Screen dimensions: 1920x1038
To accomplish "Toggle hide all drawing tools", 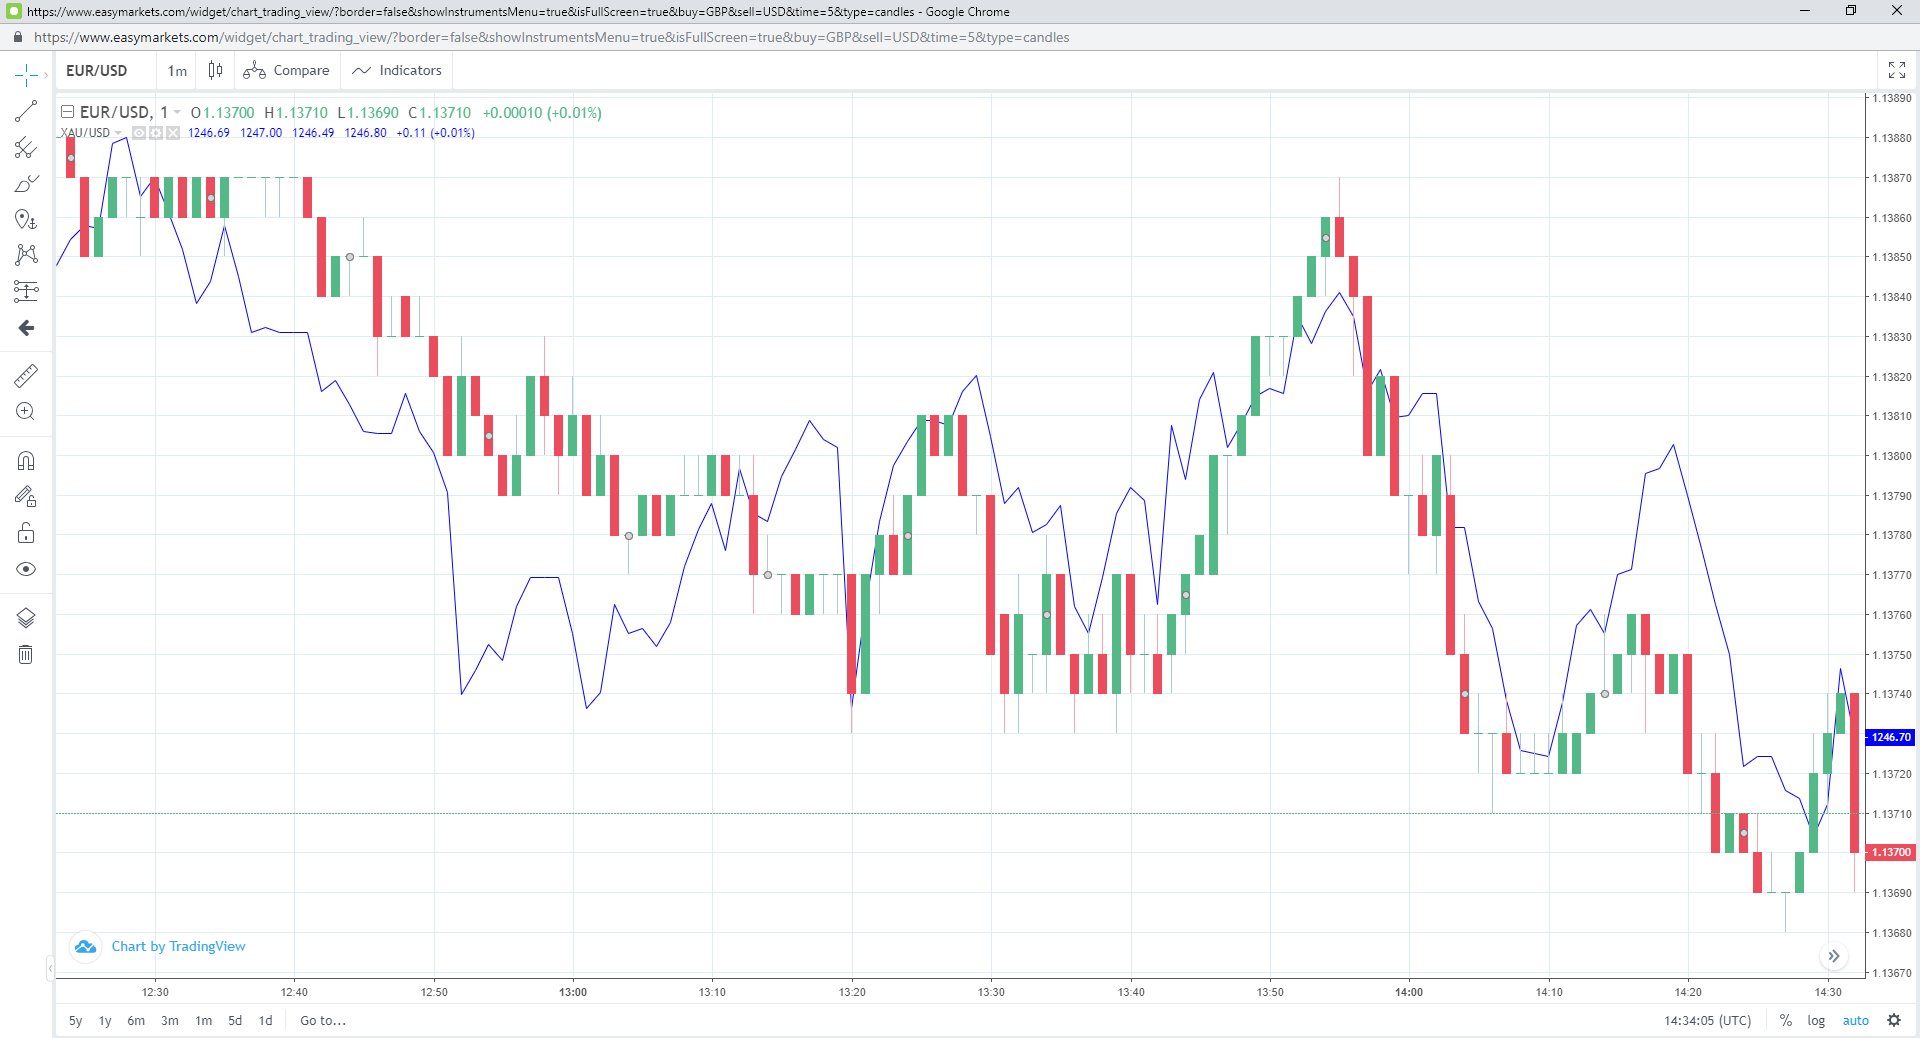I will [26, 569].
